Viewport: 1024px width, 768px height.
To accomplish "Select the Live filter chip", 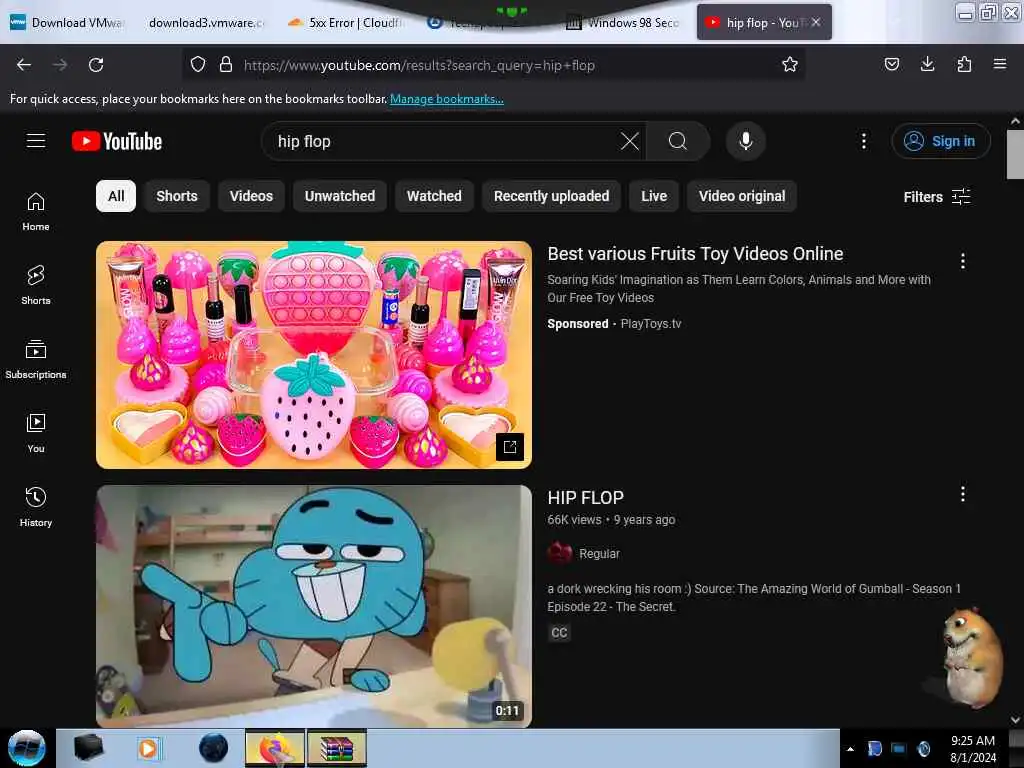I will (654, 196).
